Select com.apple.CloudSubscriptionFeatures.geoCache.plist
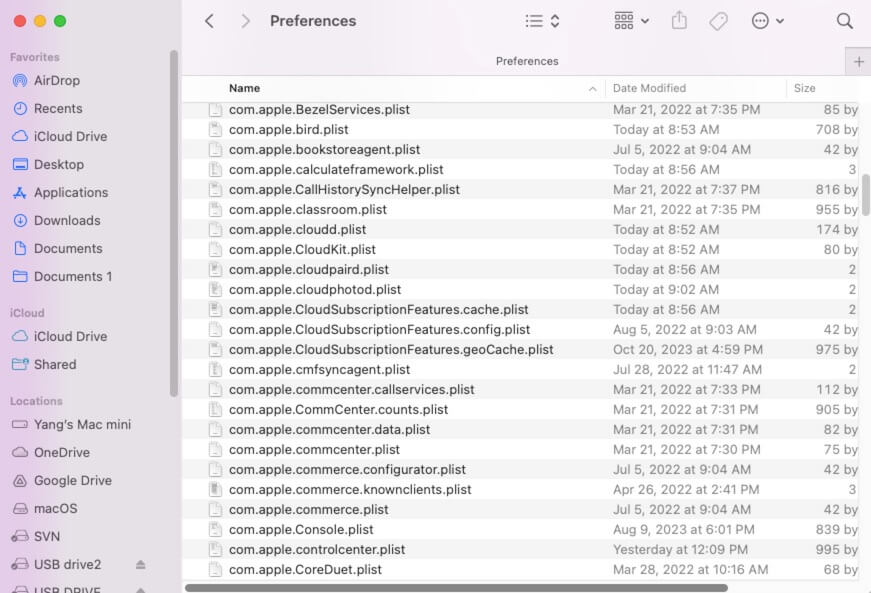 pos(391,350)
